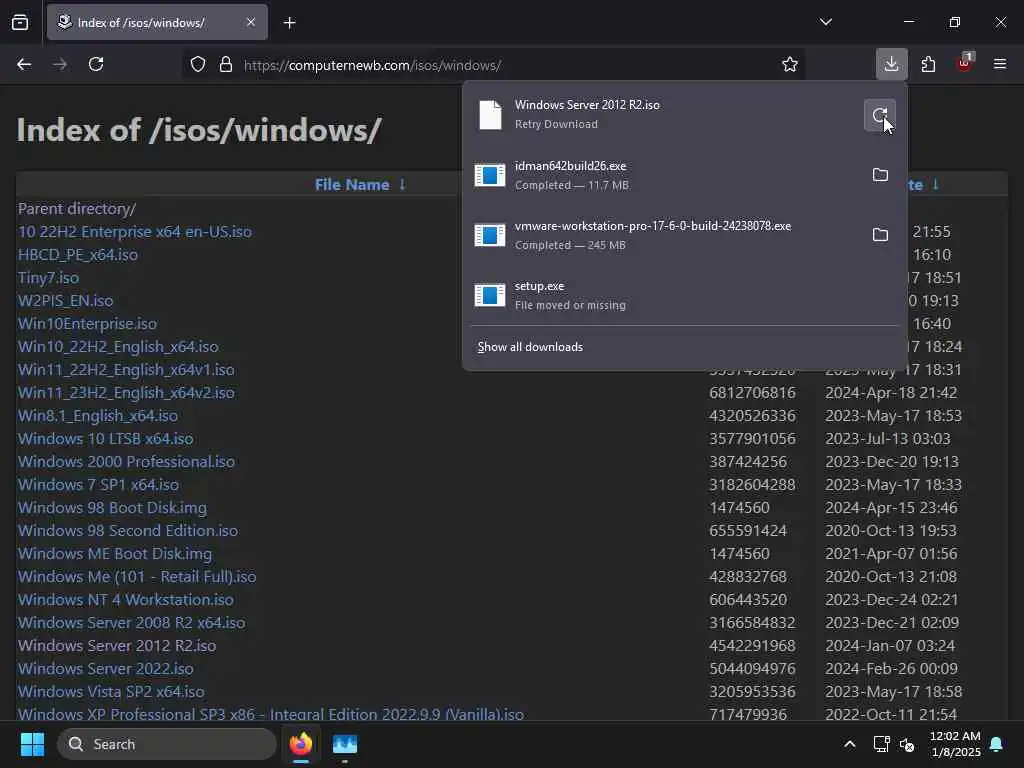
Task: Close the Index of /isos/windows/ tab
Action: click(251, 22)
